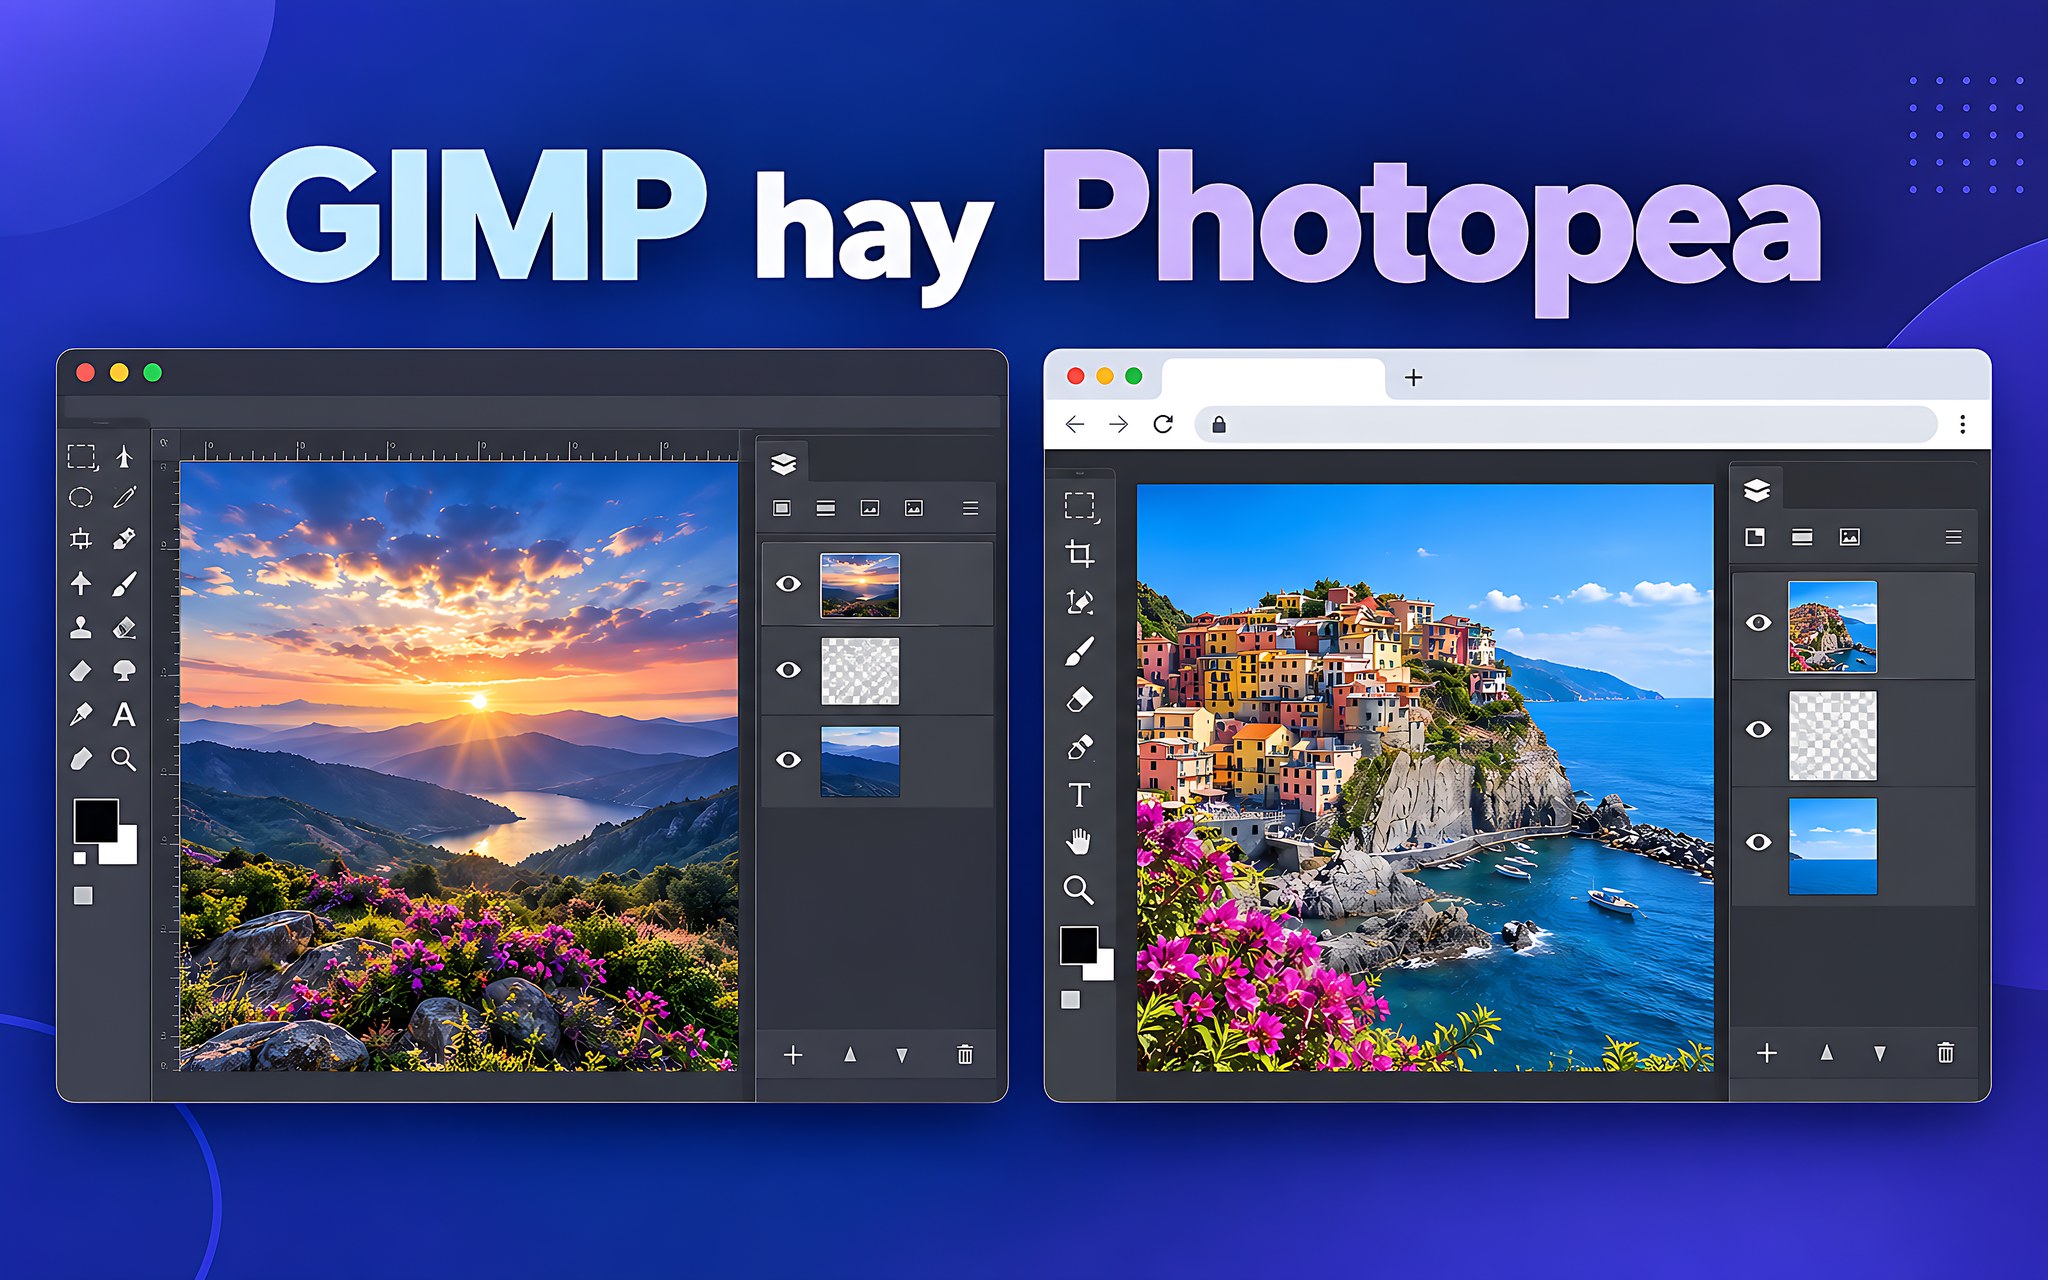
Task: Select the zoom tool in Photopea toolbar
Action: [x=1078, y=889]
